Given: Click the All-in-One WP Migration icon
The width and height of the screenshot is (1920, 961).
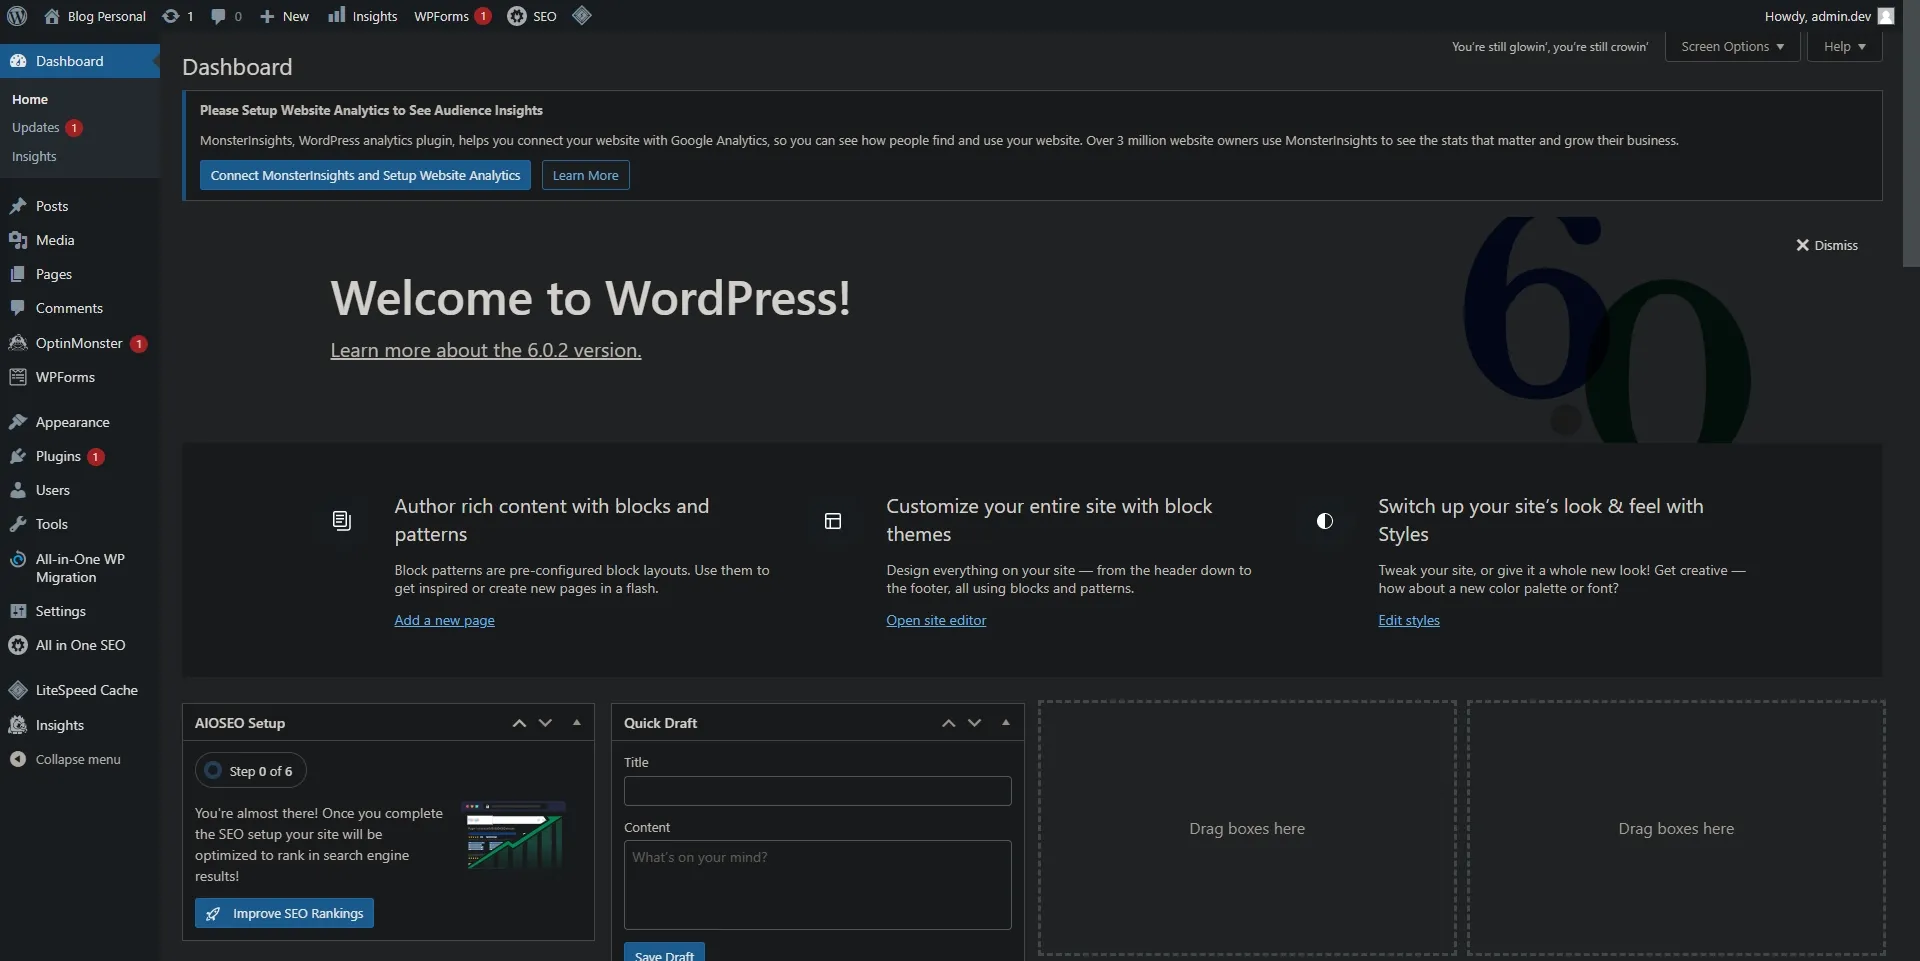Looking at the screenshot, I should point(18,559).
